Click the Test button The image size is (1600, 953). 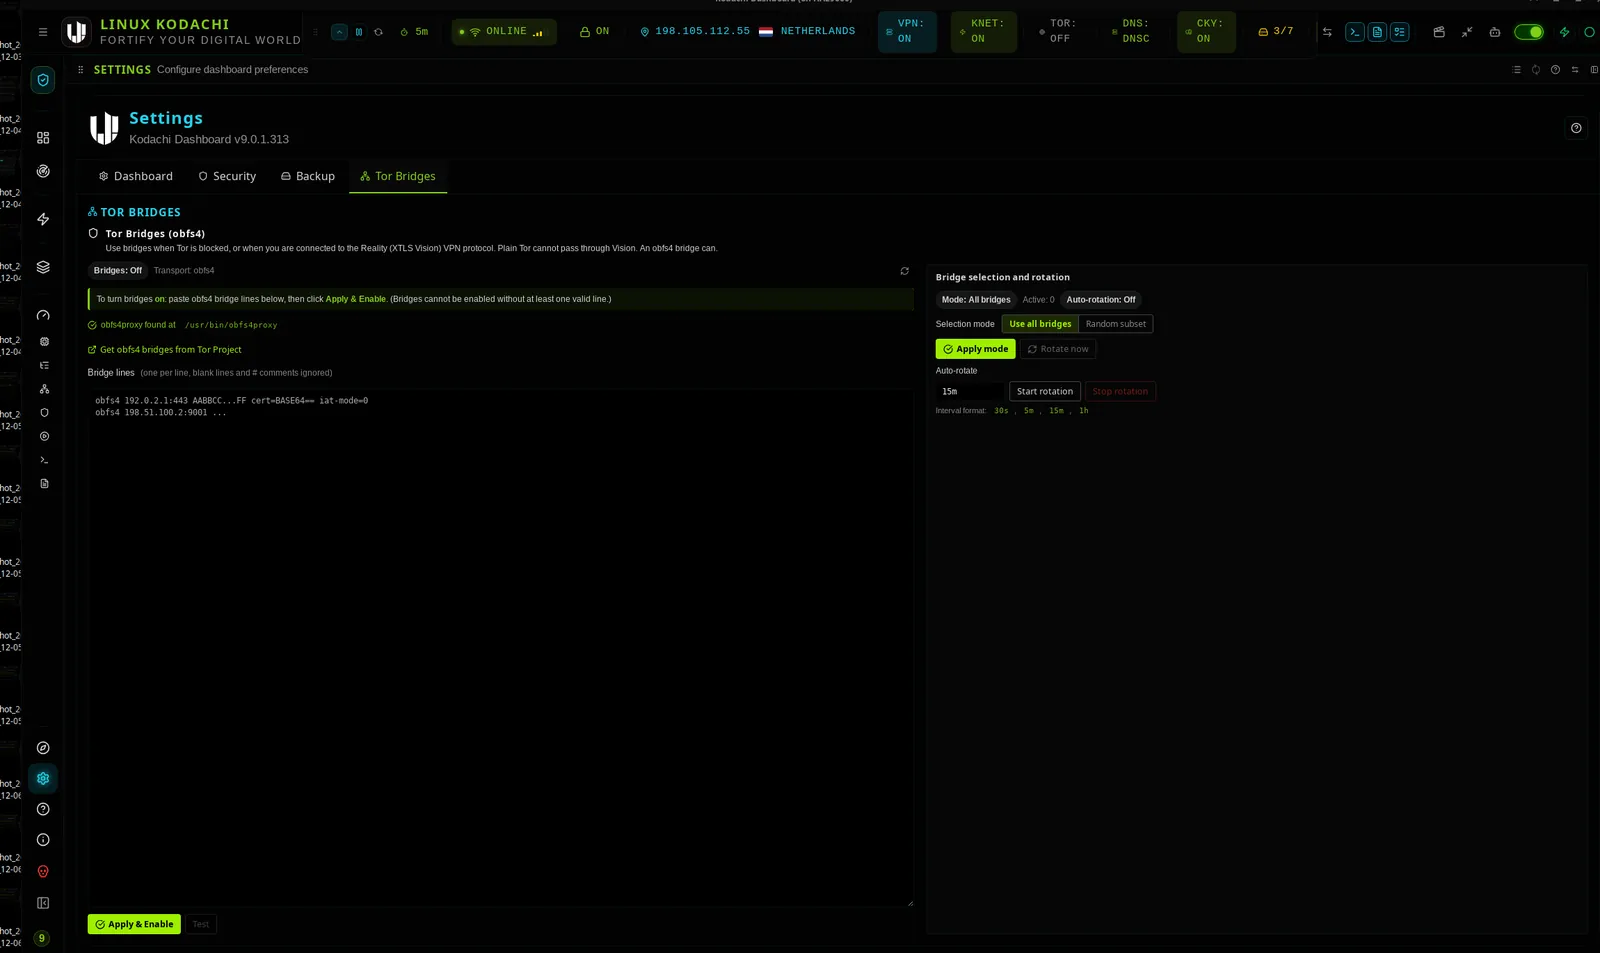coord(201,924)
